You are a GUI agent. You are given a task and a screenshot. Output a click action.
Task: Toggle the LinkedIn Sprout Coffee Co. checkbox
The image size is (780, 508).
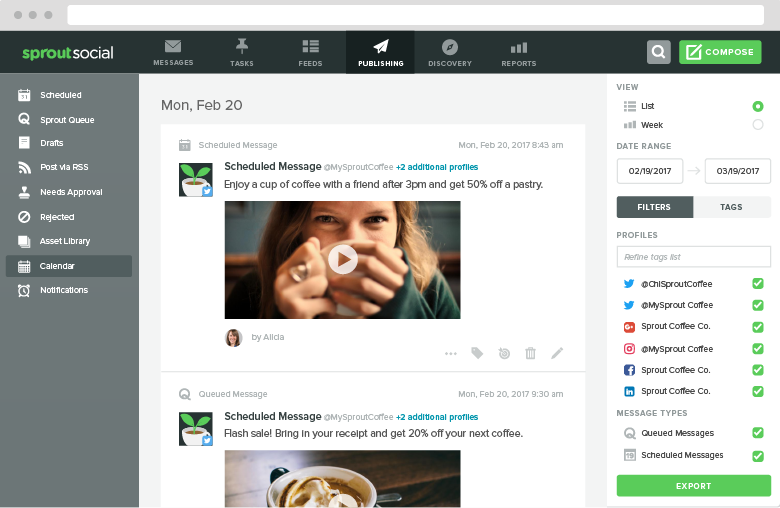coord(757,391)
